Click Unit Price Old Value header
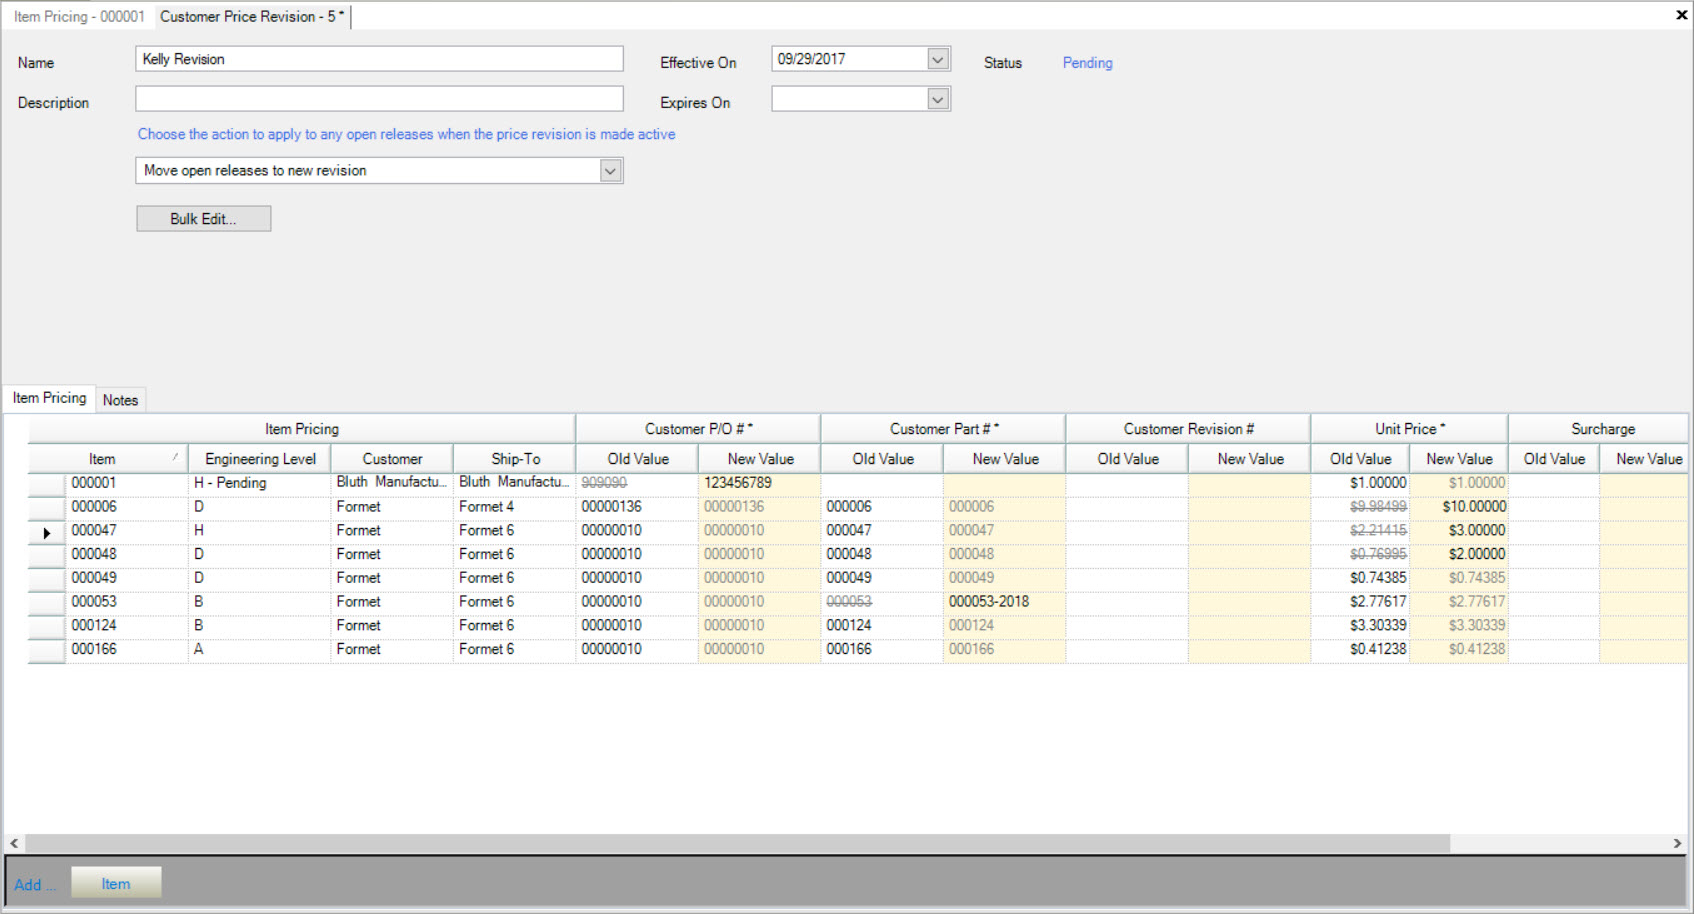Screen dimensions: 1694x914 (1360, 459)
